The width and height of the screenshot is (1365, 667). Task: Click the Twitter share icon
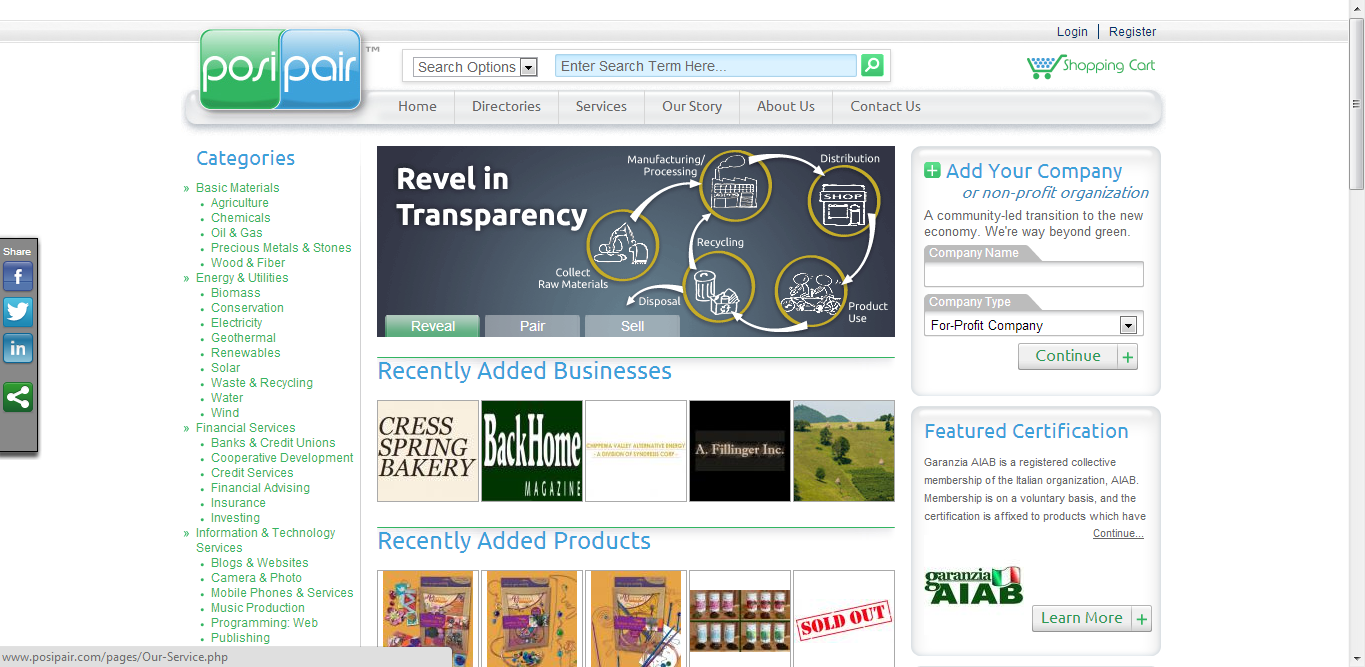pyautogui.click(x=18, y=312)
